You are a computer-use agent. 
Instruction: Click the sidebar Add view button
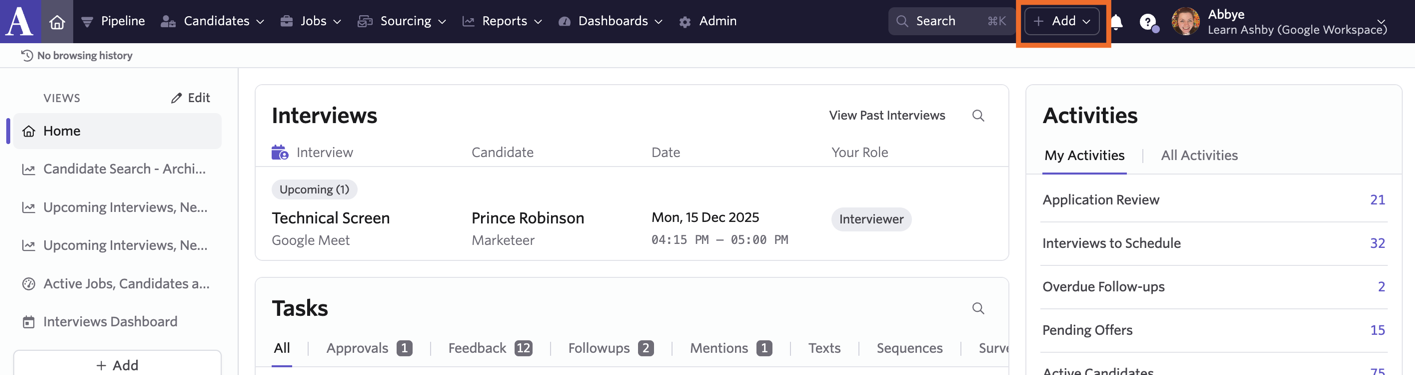pyautogui.click(x=117, y=366)
